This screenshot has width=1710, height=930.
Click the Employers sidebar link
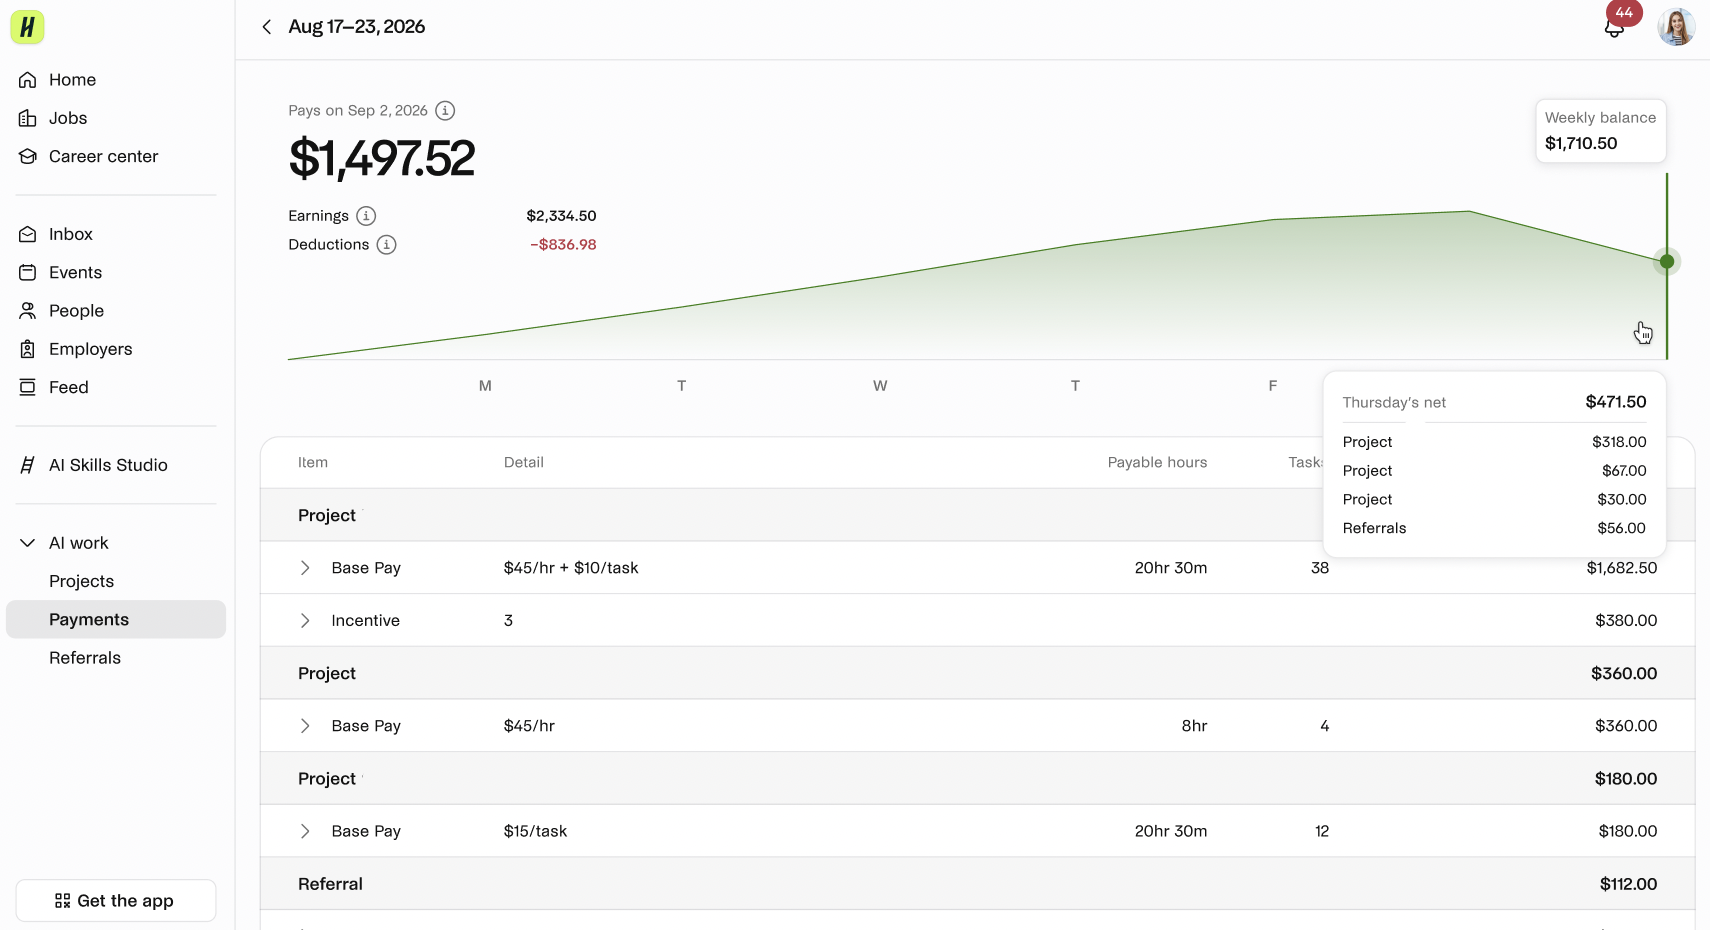pos(90,349)
